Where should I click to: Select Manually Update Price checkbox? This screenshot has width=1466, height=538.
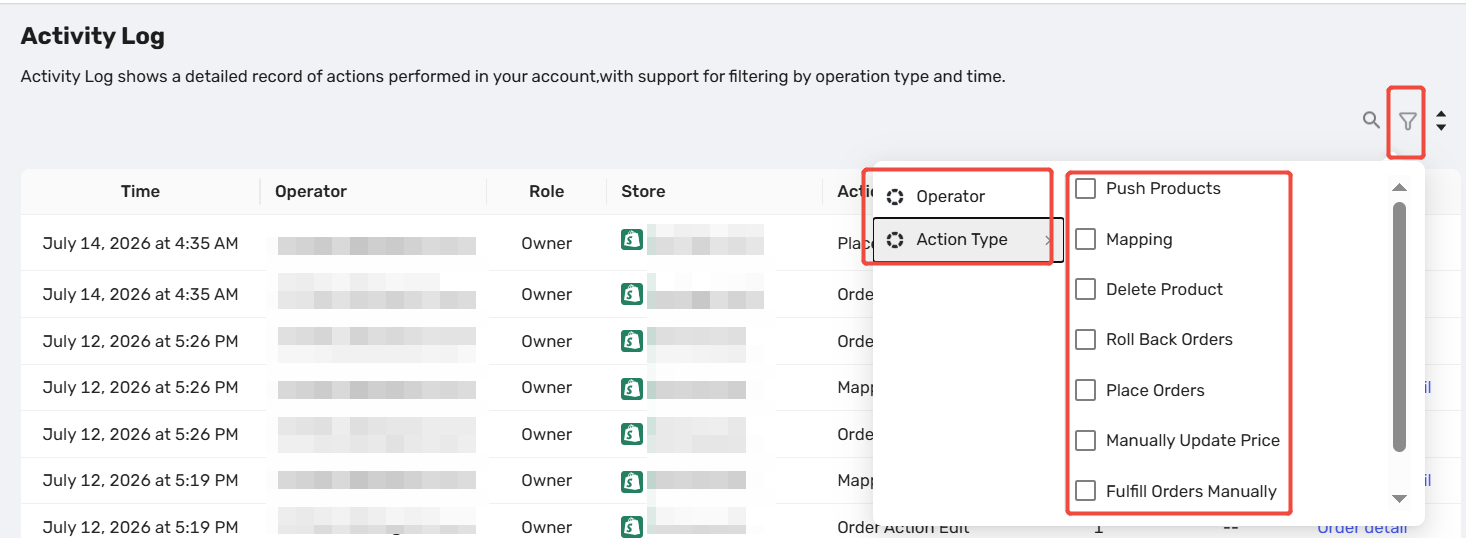click(1085, 440)
